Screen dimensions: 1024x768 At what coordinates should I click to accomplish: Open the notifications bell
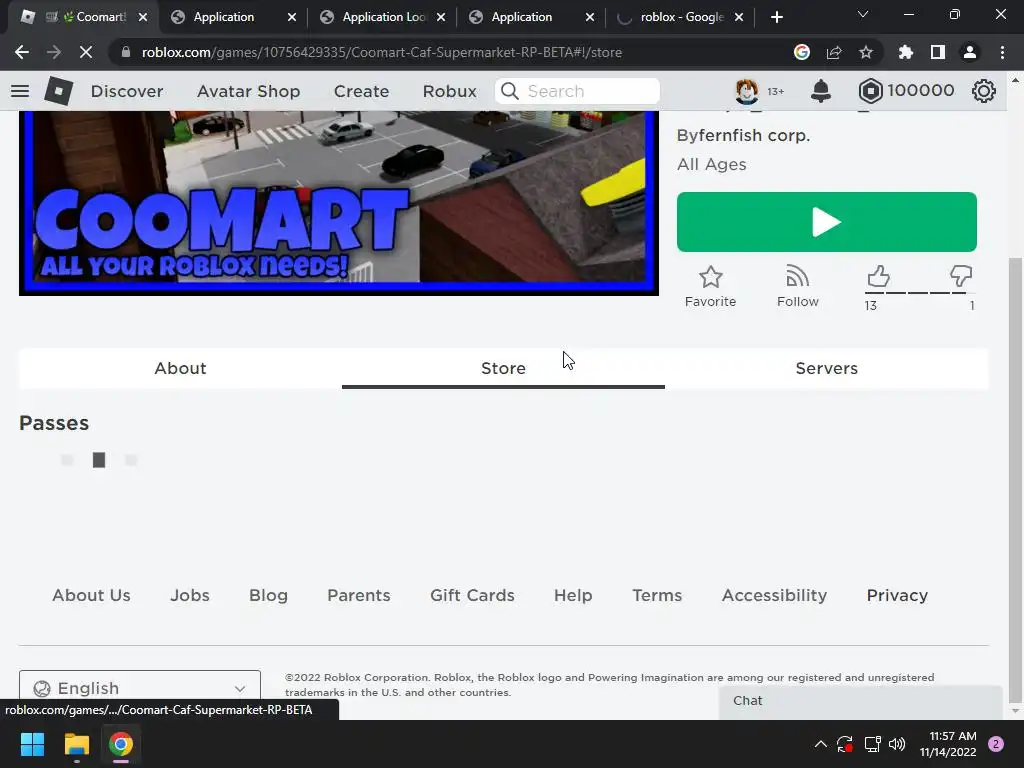[821, 91]
